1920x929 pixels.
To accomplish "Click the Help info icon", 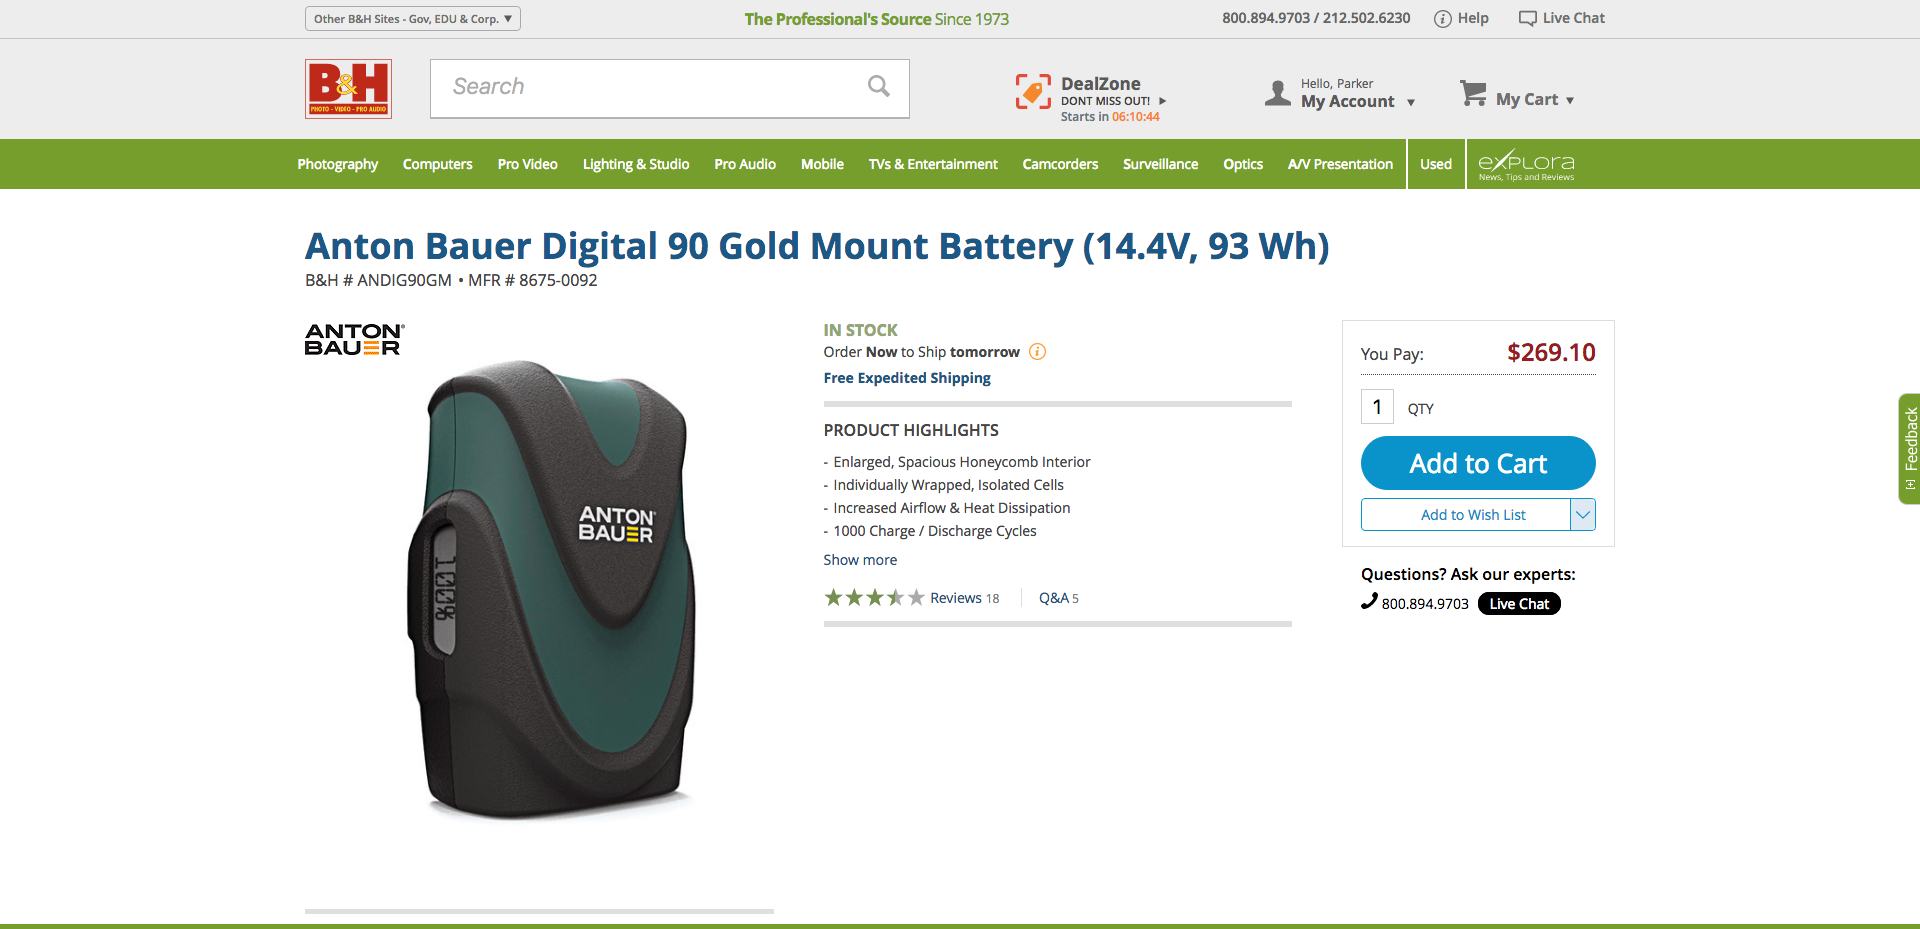I will click(1442, 19).
